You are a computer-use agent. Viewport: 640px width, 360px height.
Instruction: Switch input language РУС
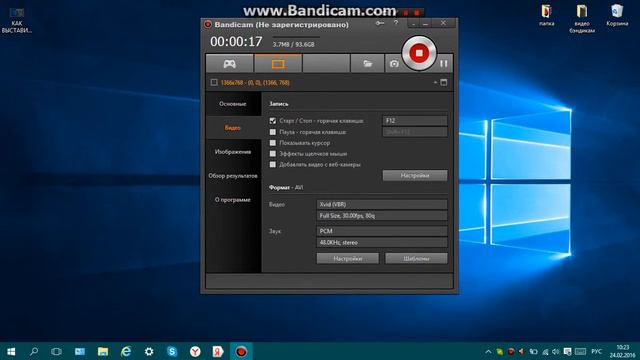pos(596,351)
